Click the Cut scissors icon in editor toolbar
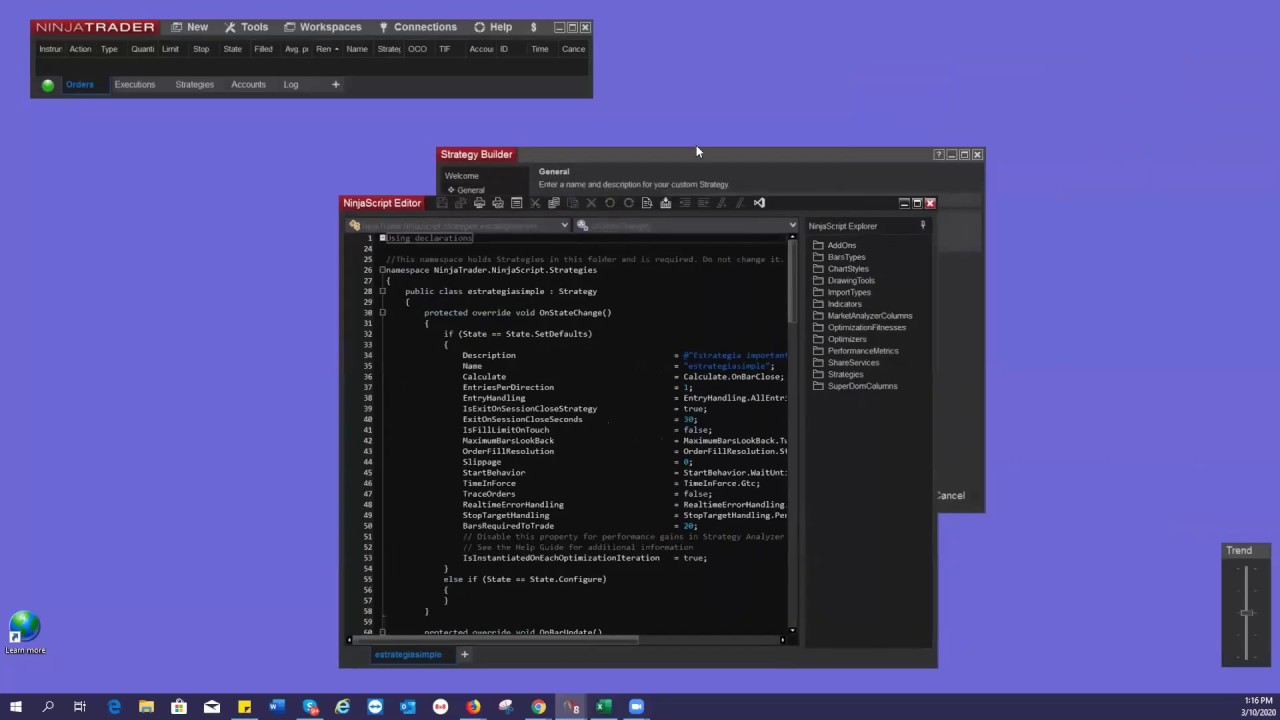Image resolution: width=1280 pixels, height=720 pixels. 535,203
